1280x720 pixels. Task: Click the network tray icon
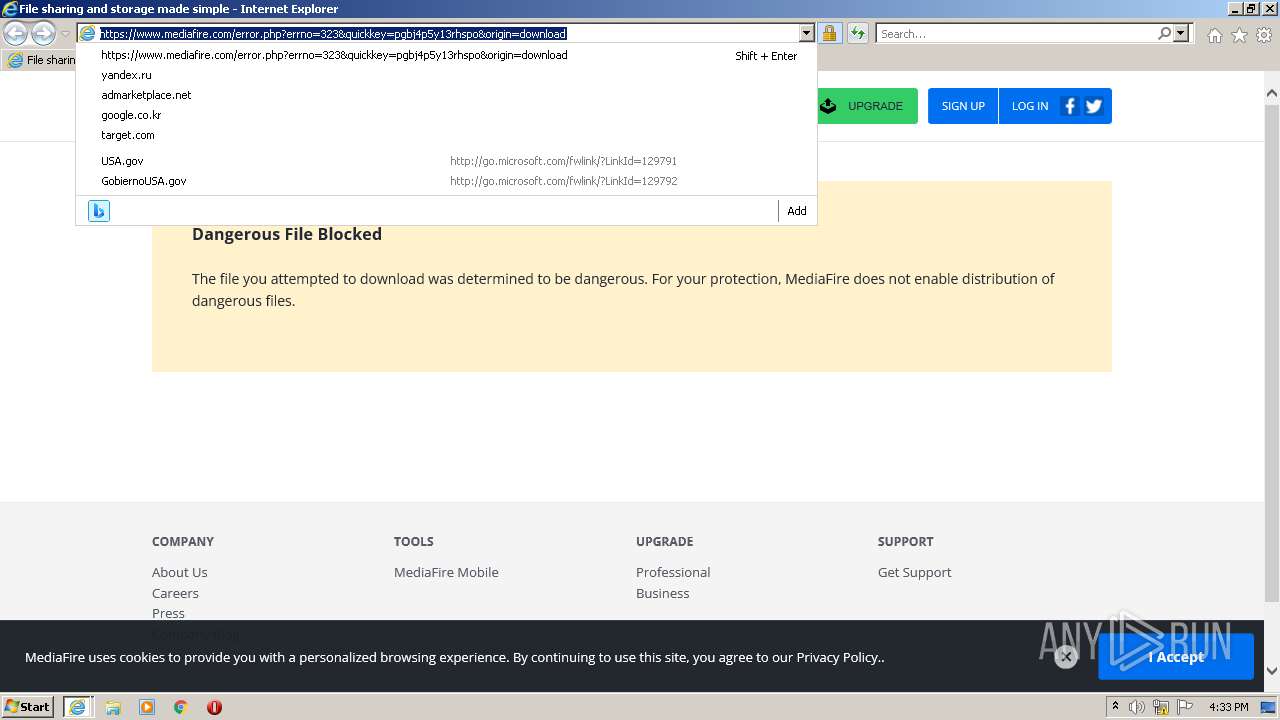tap(1161, 707)
